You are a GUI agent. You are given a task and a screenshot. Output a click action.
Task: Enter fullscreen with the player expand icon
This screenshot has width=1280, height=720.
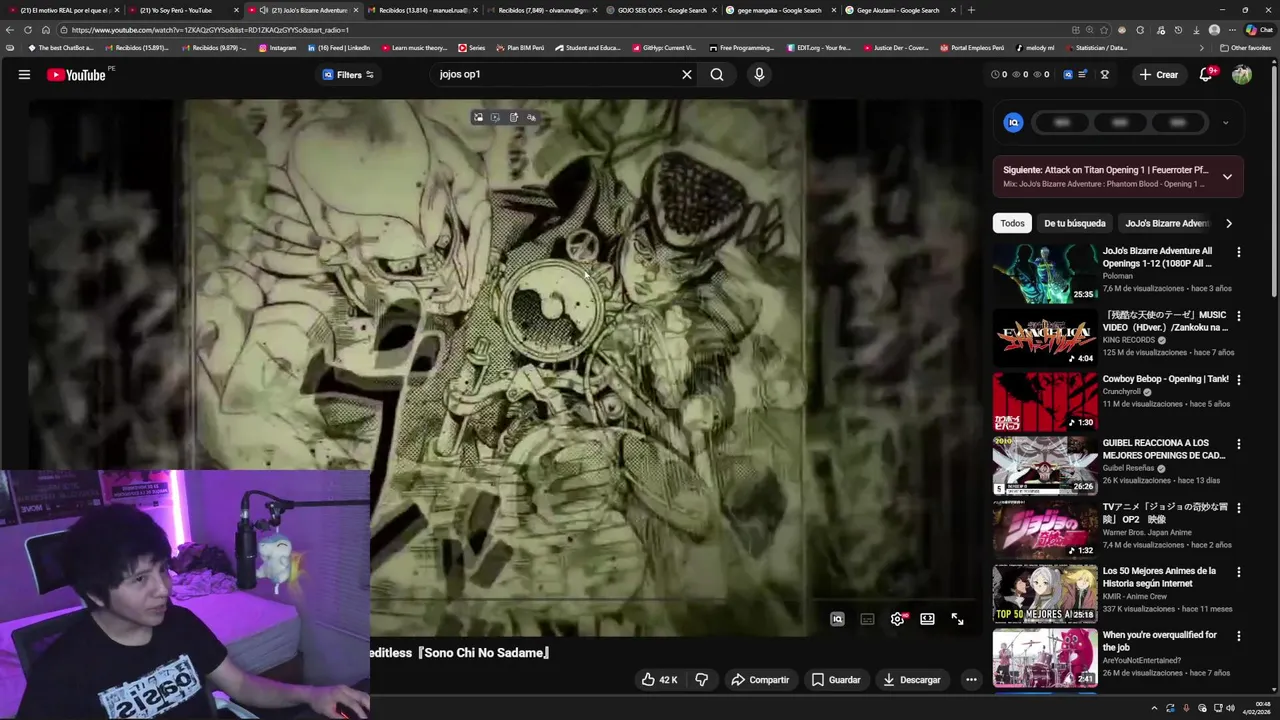tap(957, 619)
